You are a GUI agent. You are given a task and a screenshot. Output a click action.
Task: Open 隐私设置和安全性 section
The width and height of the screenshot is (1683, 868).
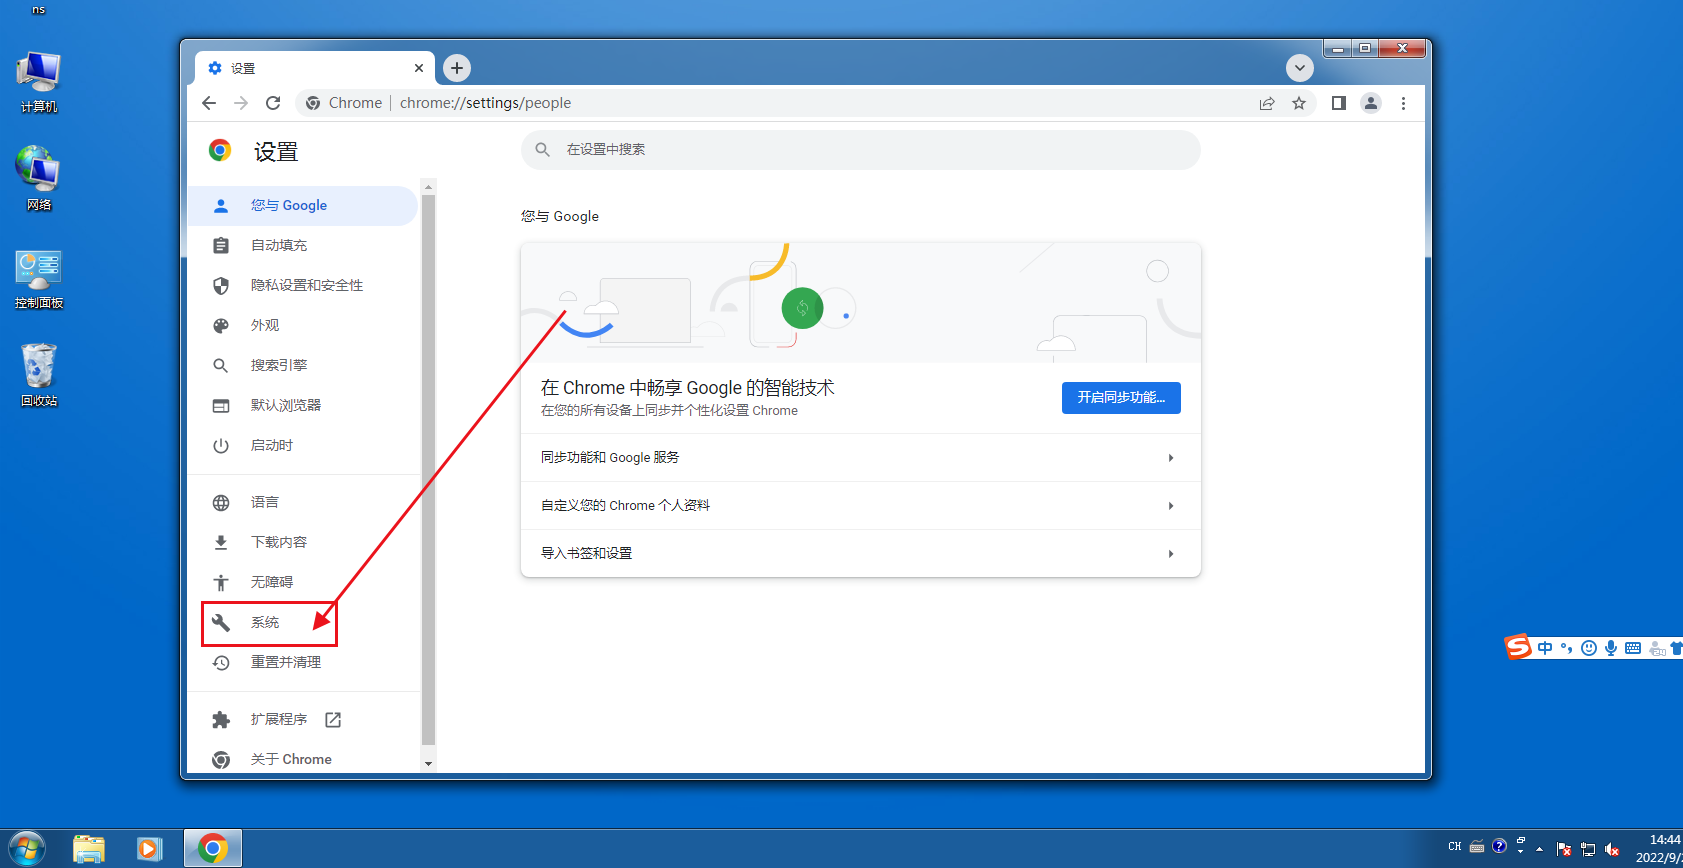point(303,285)
